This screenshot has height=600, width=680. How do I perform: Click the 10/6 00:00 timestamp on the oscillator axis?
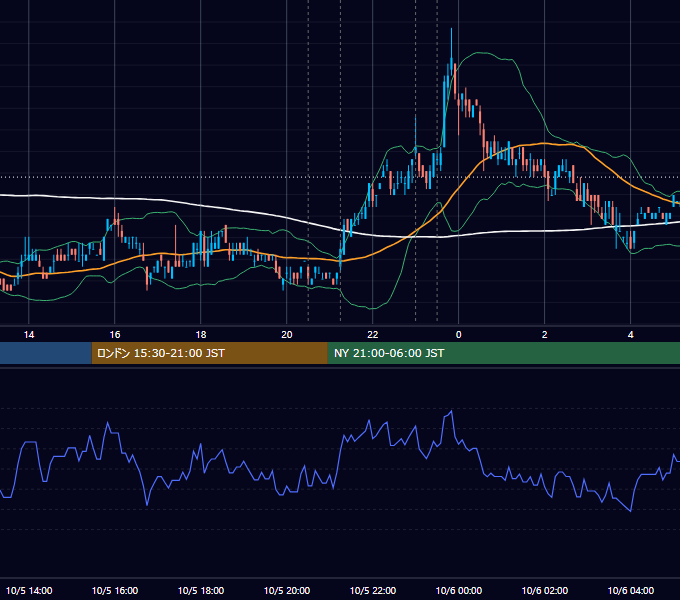458,590
